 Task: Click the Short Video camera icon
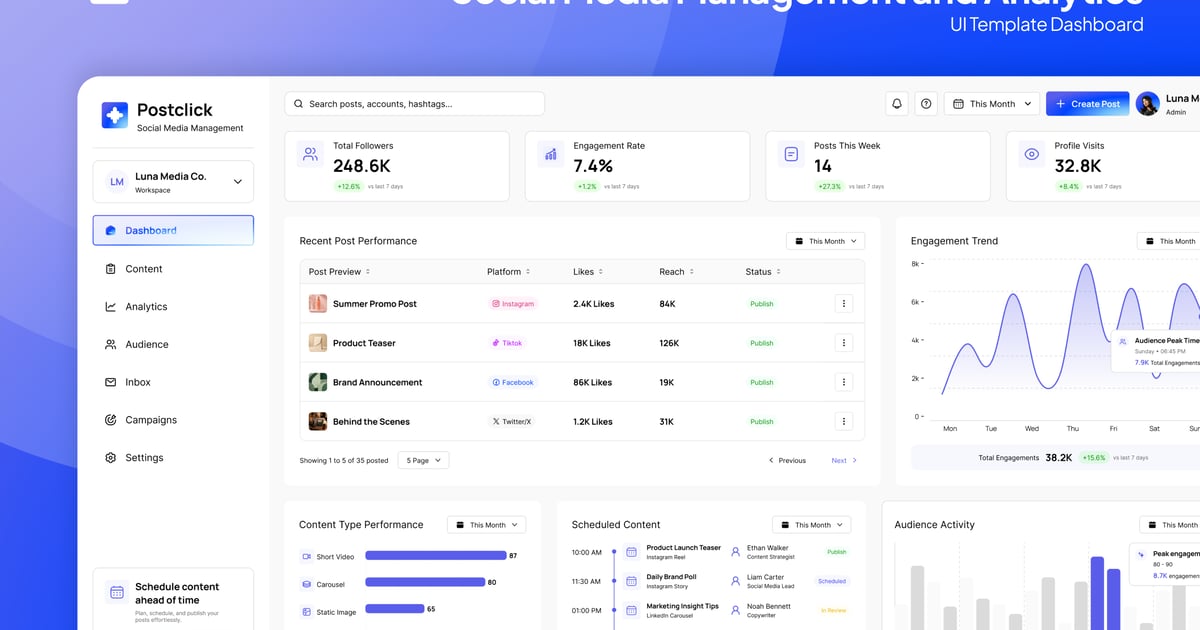[x=307, y=556]
